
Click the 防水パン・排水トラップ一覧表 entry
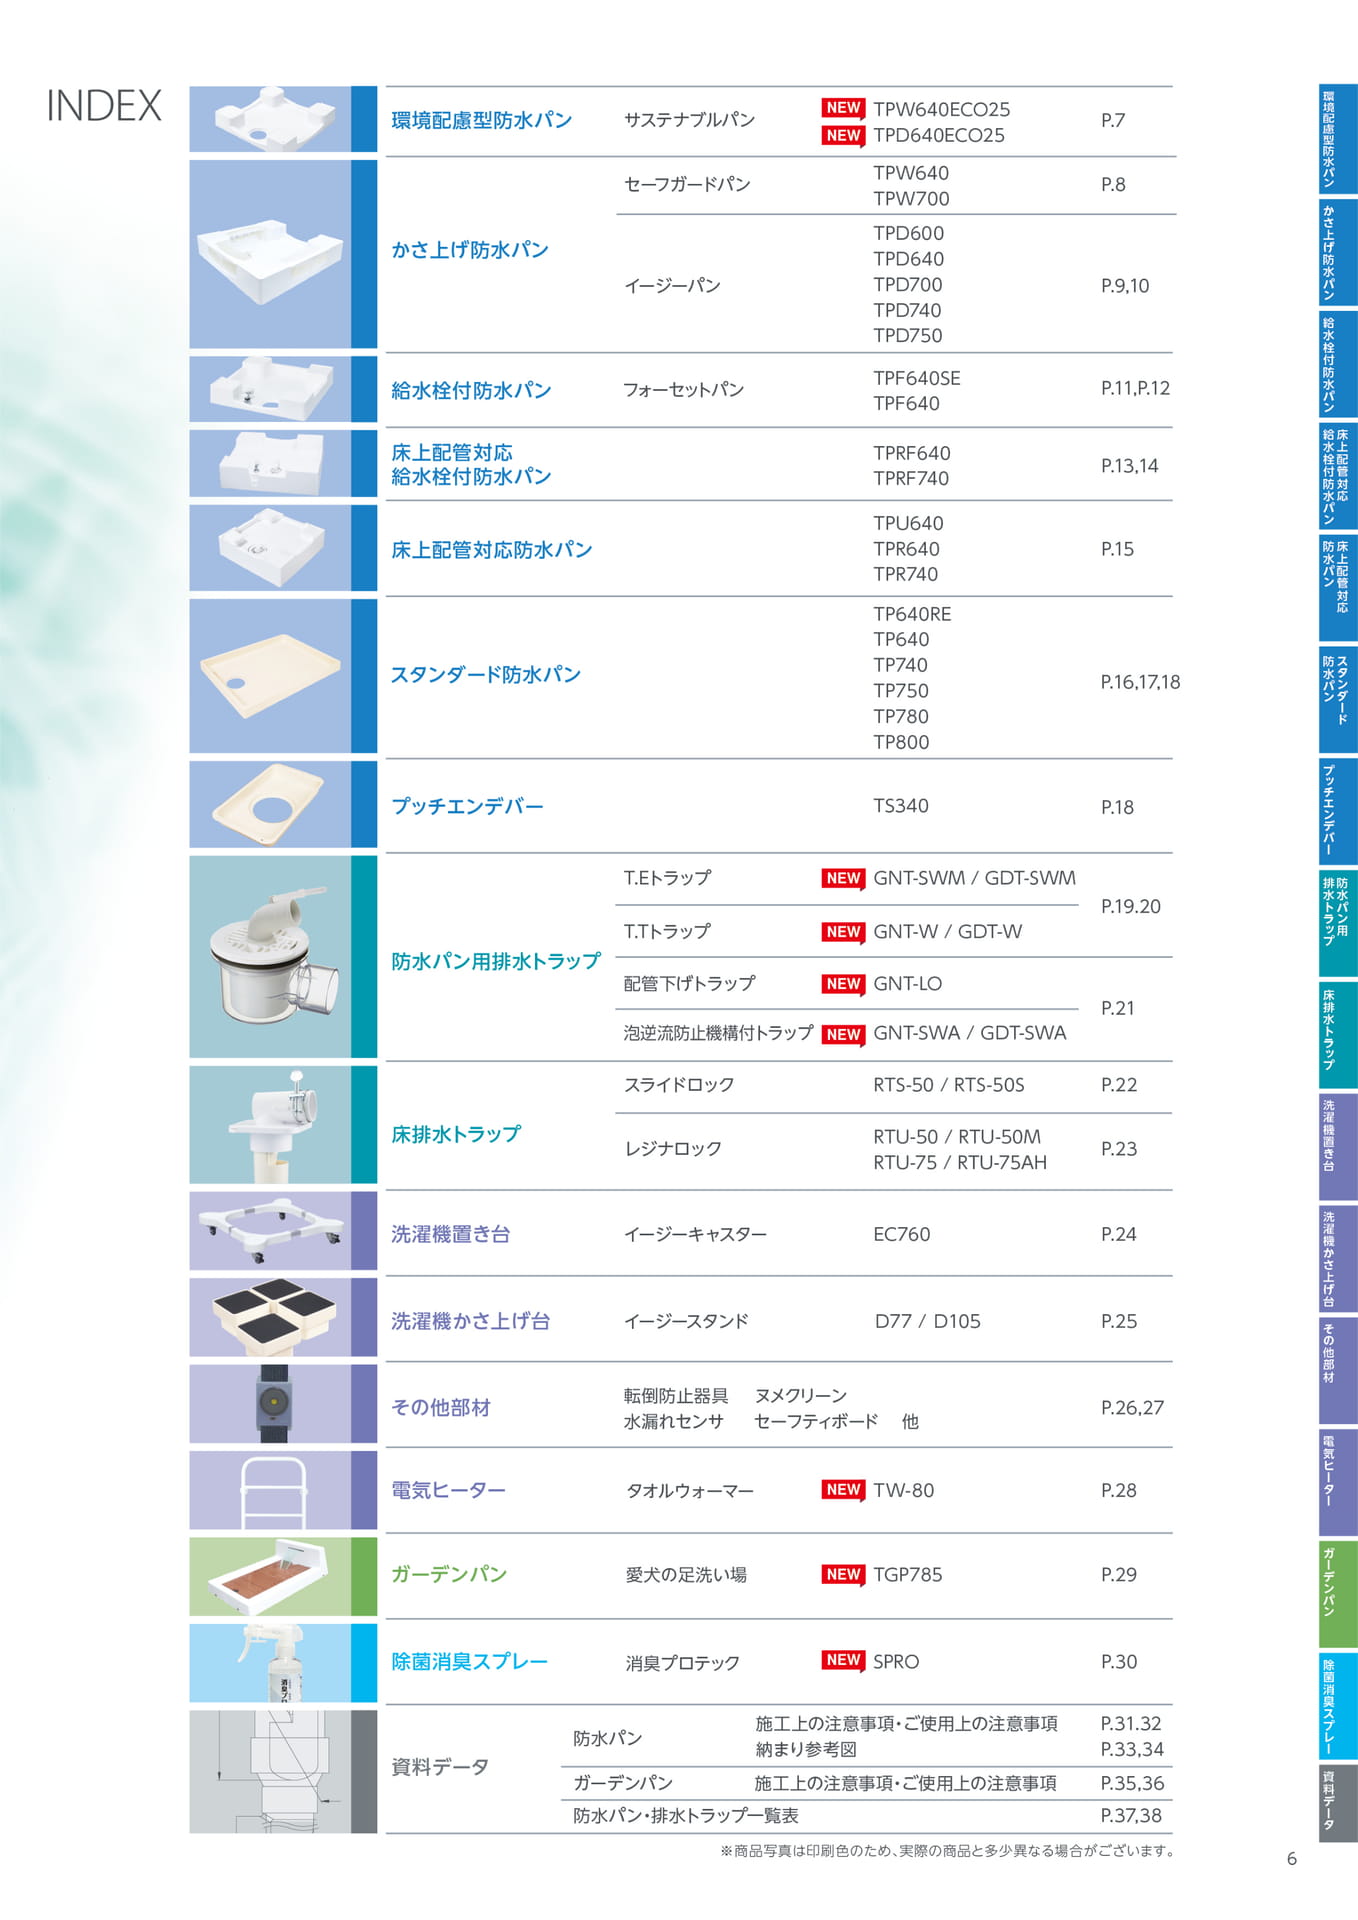tap(686, 1815)
